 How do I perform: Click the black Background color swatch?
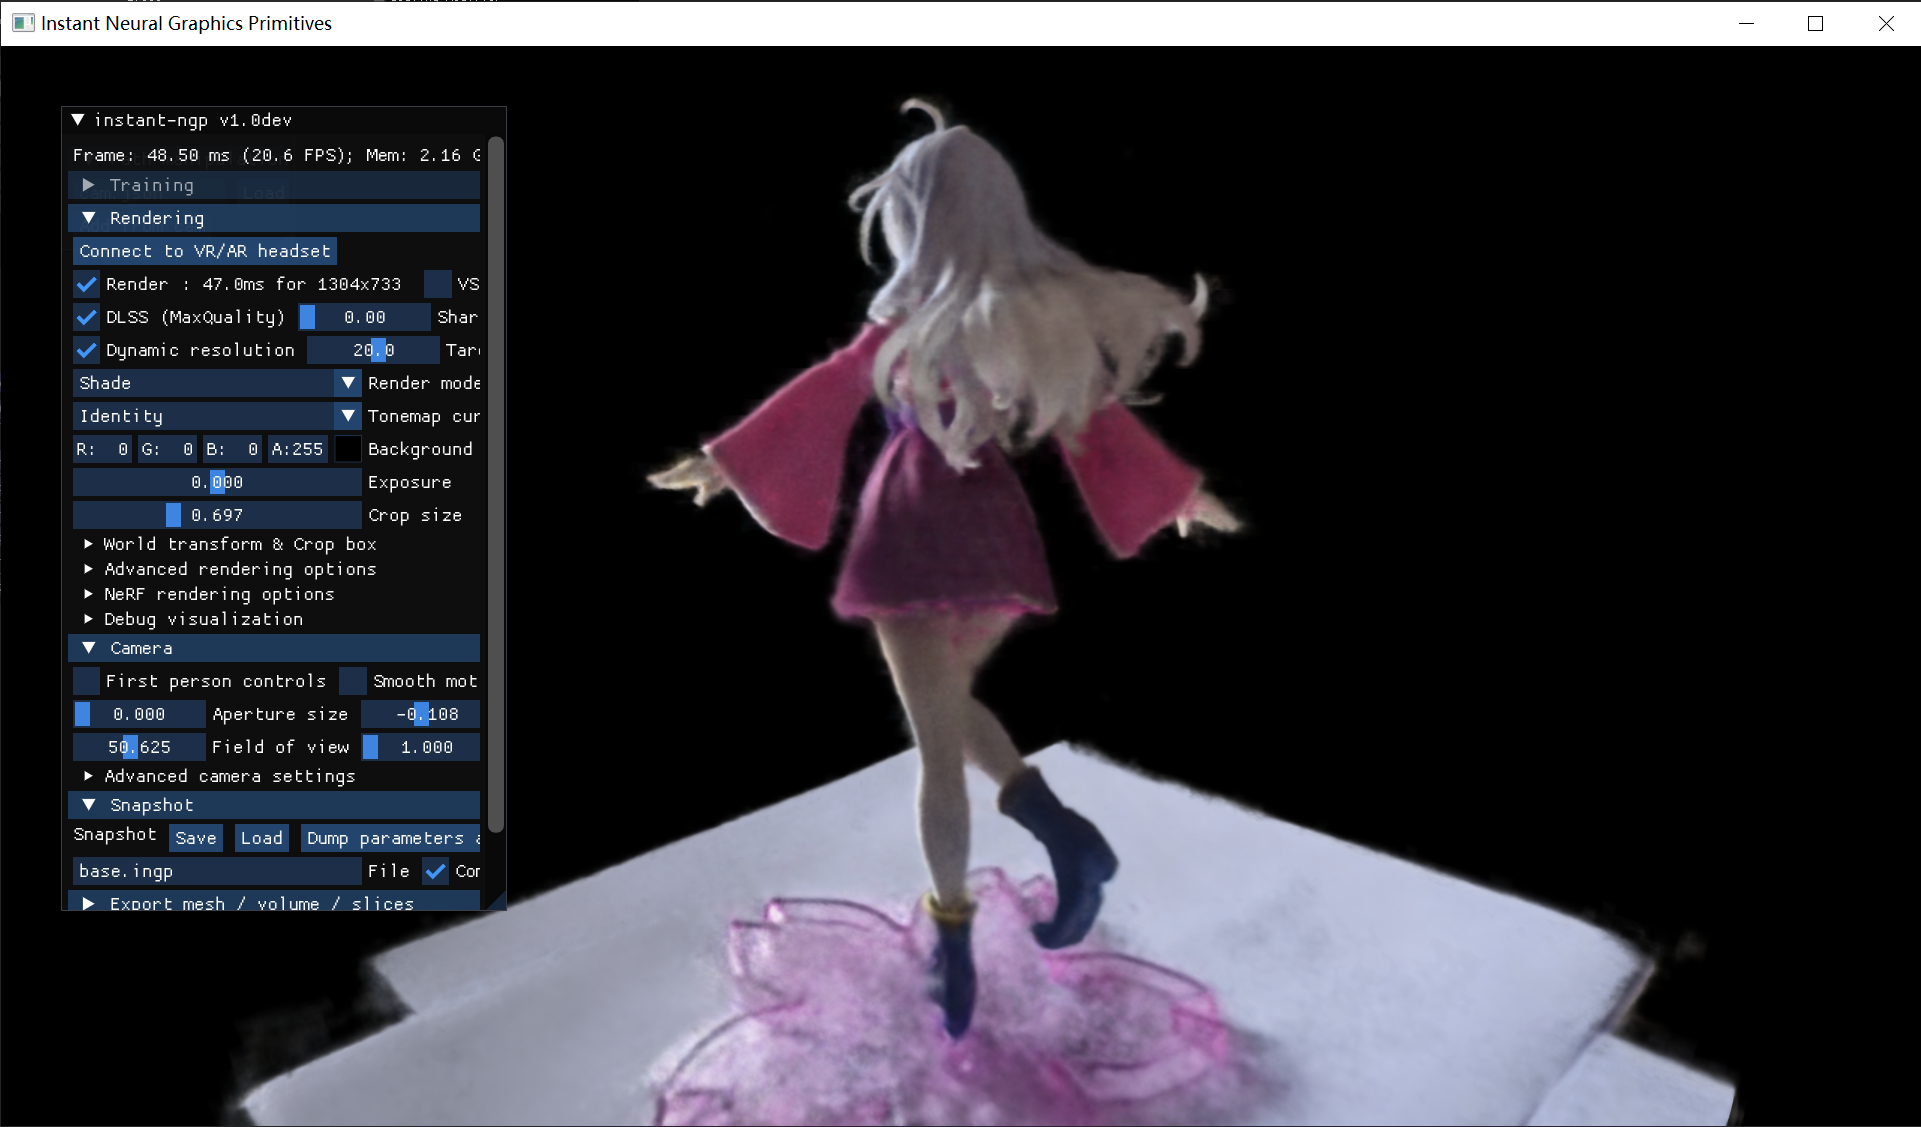point(347,449)
